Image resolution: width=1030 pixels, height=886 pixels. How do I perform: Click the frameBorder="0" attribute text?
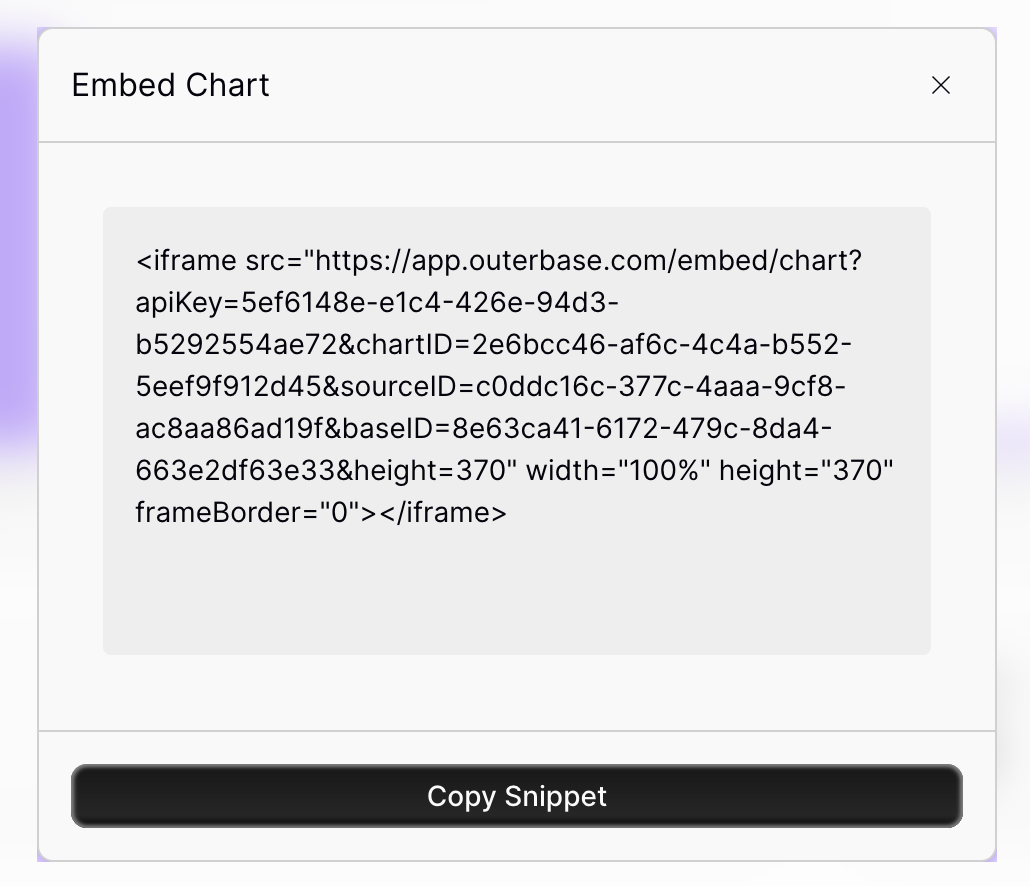(248, 512)
